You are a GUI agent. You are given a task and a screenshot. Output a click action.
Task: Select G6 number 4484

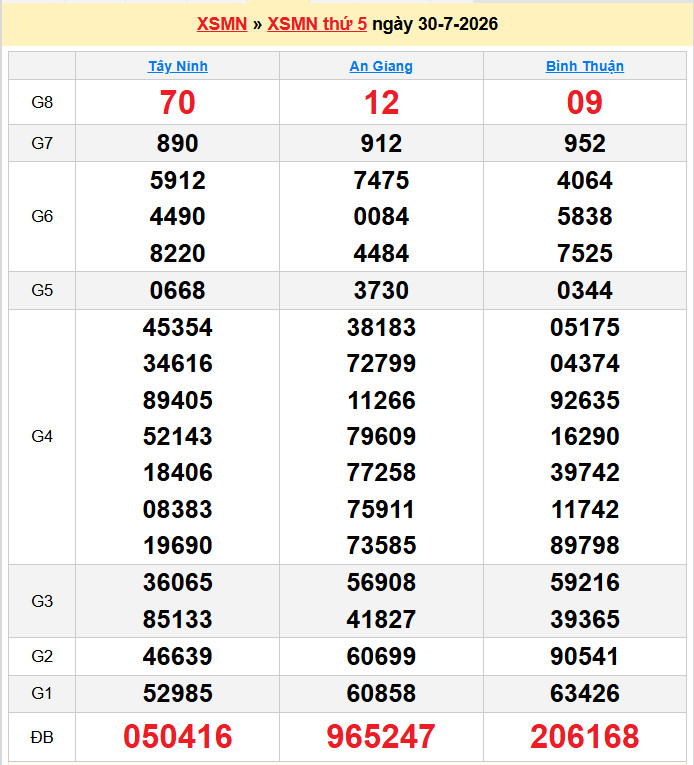(x=381, y=253)
